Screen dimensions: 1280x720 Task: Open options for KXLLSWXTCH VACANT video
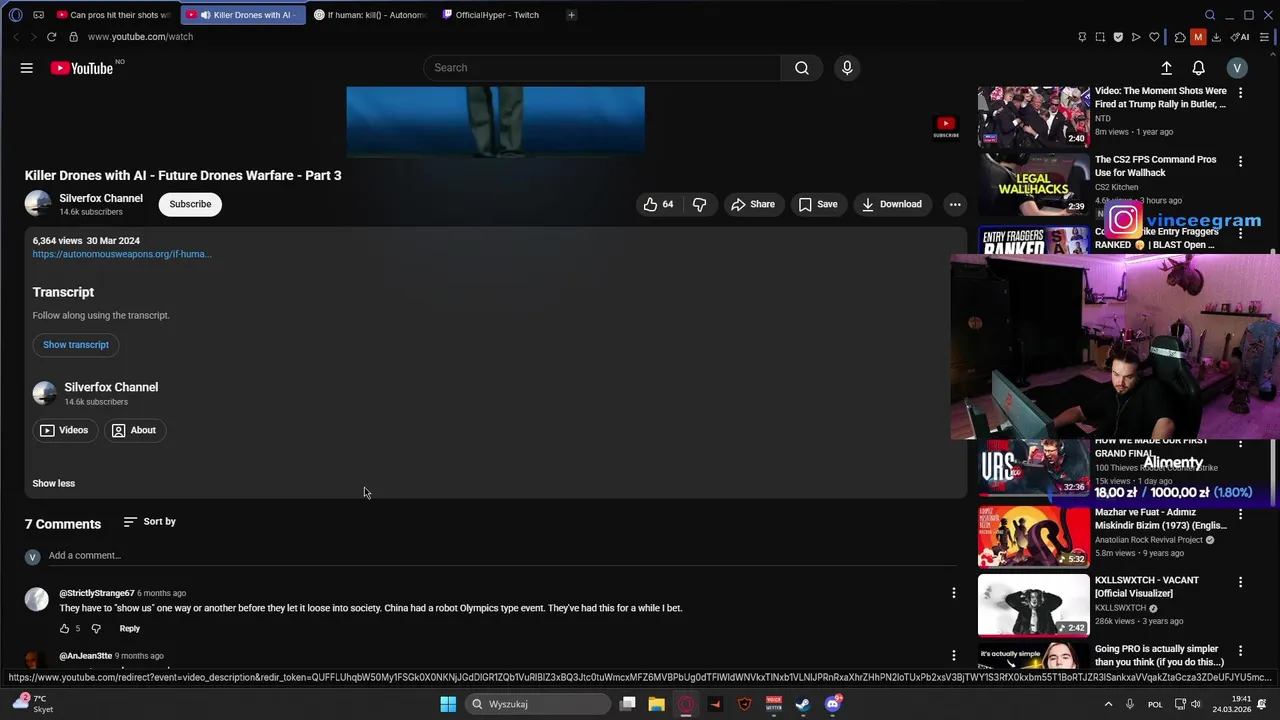[x=1240, y=582]
